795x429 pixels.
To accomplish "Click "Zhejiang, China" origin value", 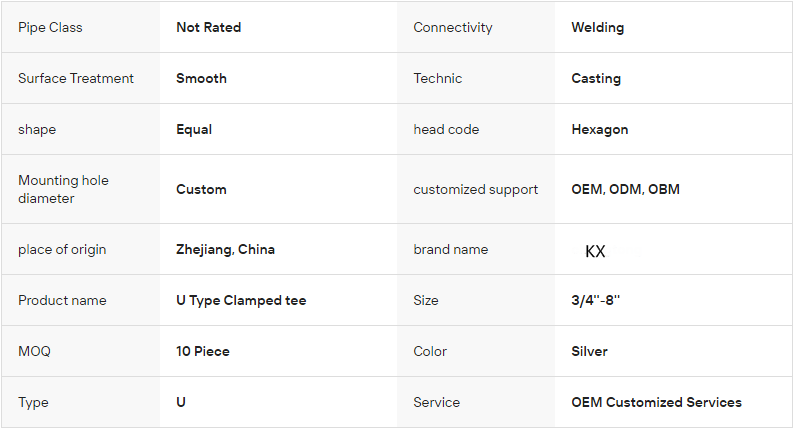I will tap(225, 249).
